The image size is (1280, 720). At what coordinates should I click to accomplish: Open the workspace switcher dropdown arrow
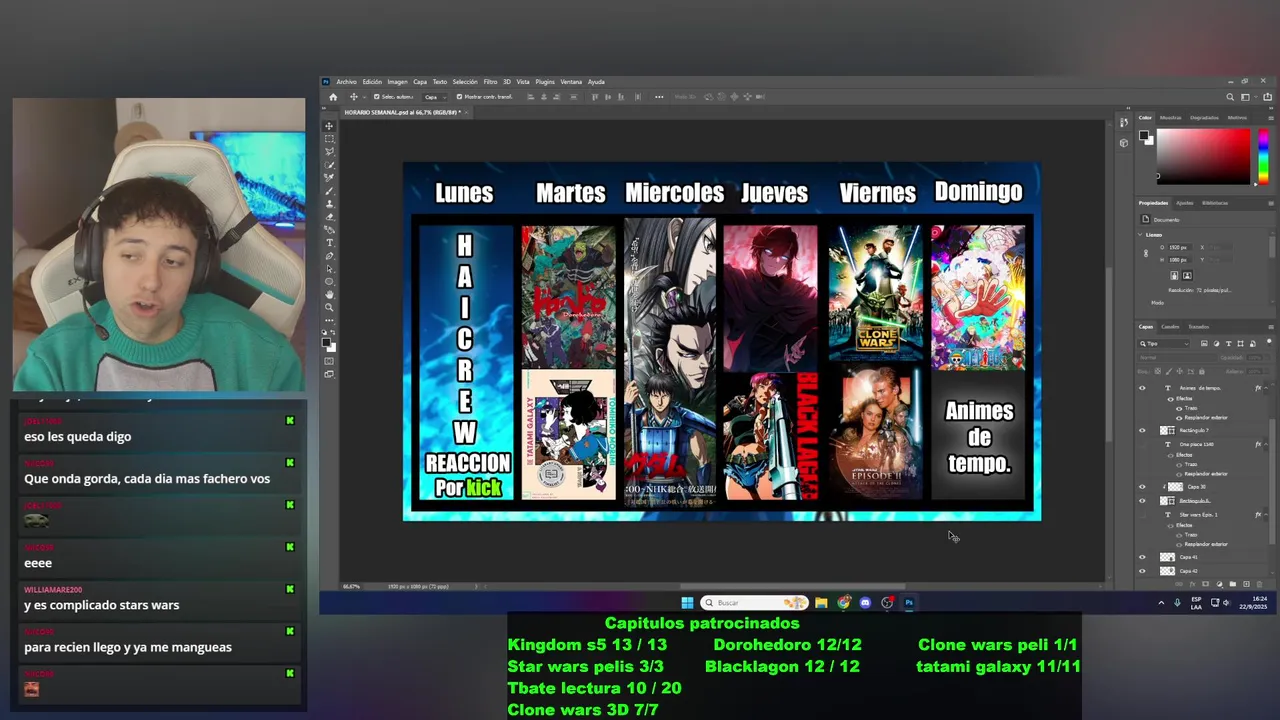(1256, 97)
